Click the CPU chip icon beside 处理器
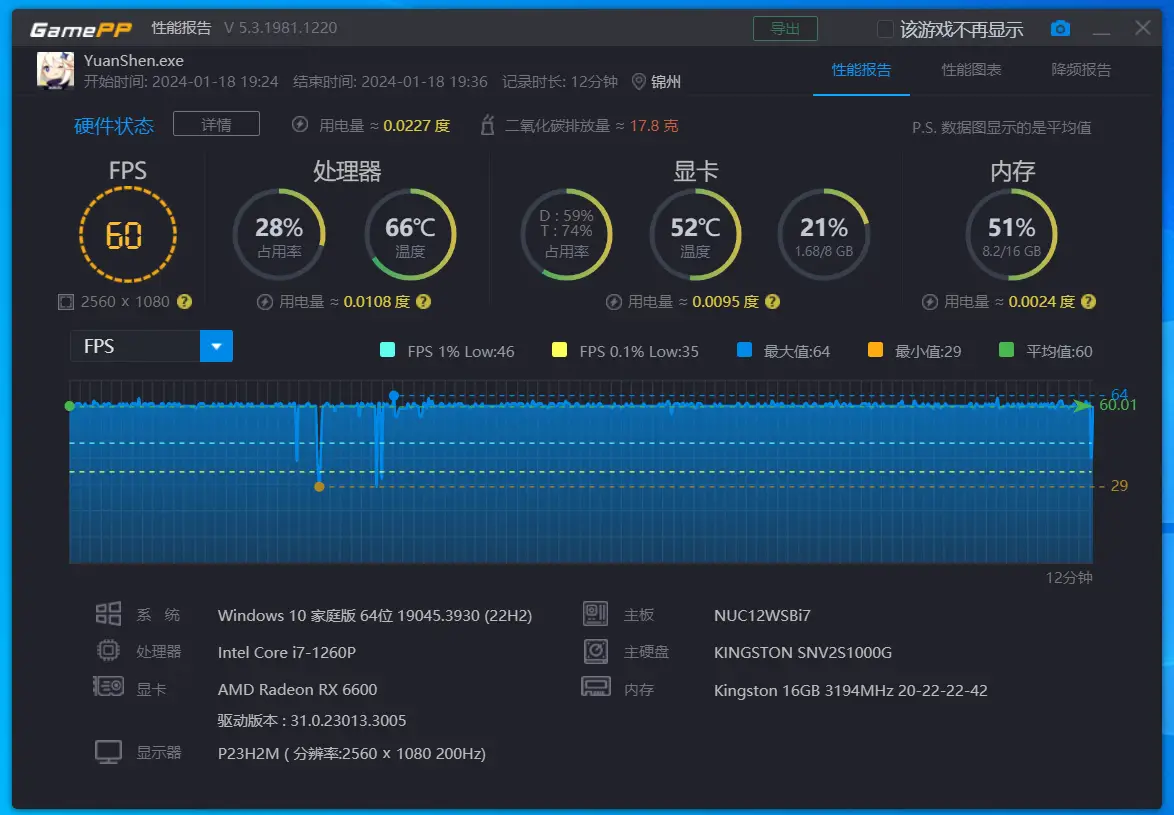1174x815 pixels. tap(109, 650)
